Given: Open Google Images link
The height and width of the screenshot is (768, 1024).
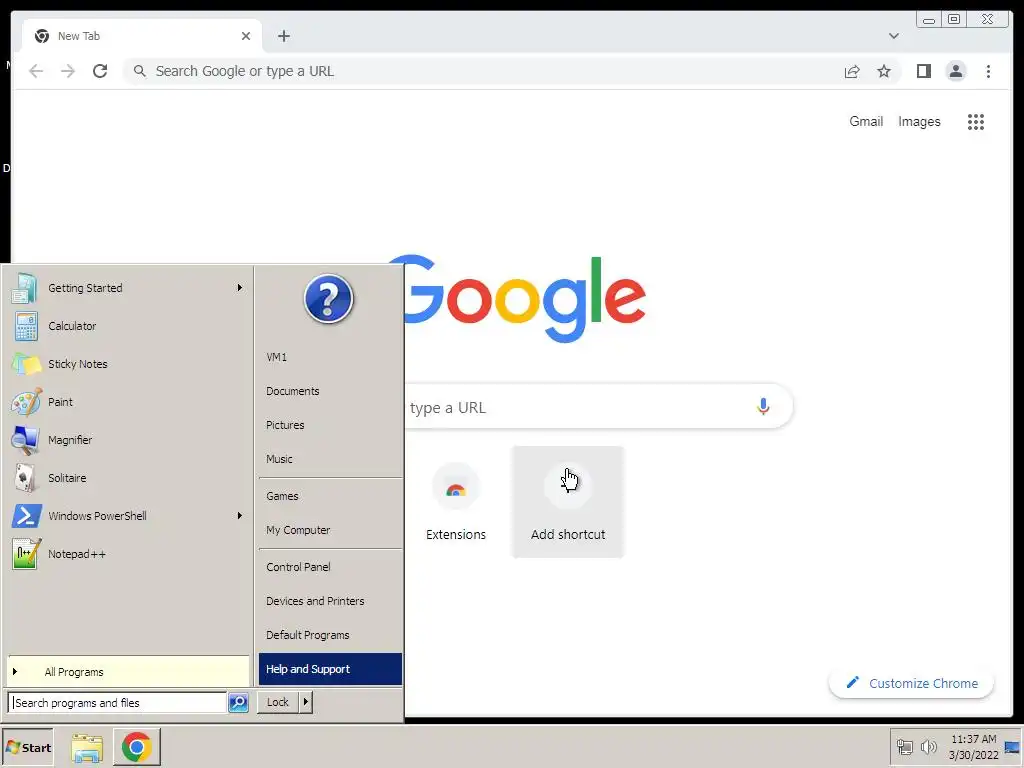Looking at the screenshot, I should coord(919,121).
